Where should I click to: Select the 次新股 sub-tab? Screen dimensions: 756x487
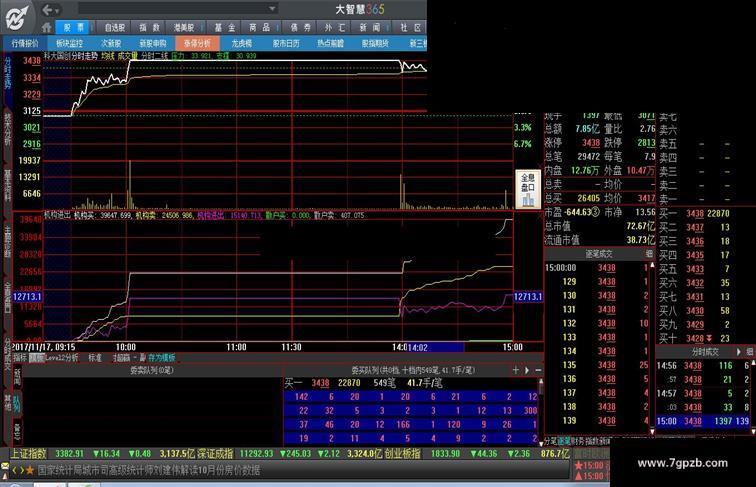click(x=111, y=43)
